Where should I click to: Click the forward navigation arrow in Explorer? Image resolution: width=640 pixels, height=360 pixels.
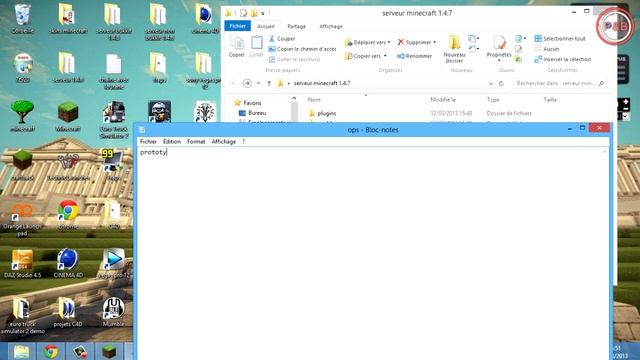(247, 83)
